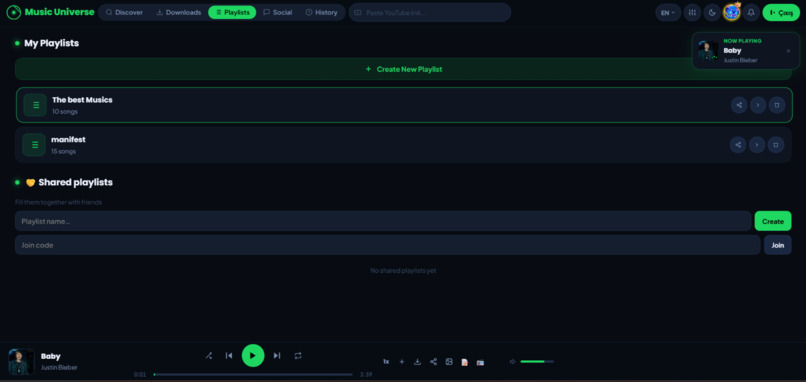
Task: Click the image icon in player bar
Action: pos(449,362)
